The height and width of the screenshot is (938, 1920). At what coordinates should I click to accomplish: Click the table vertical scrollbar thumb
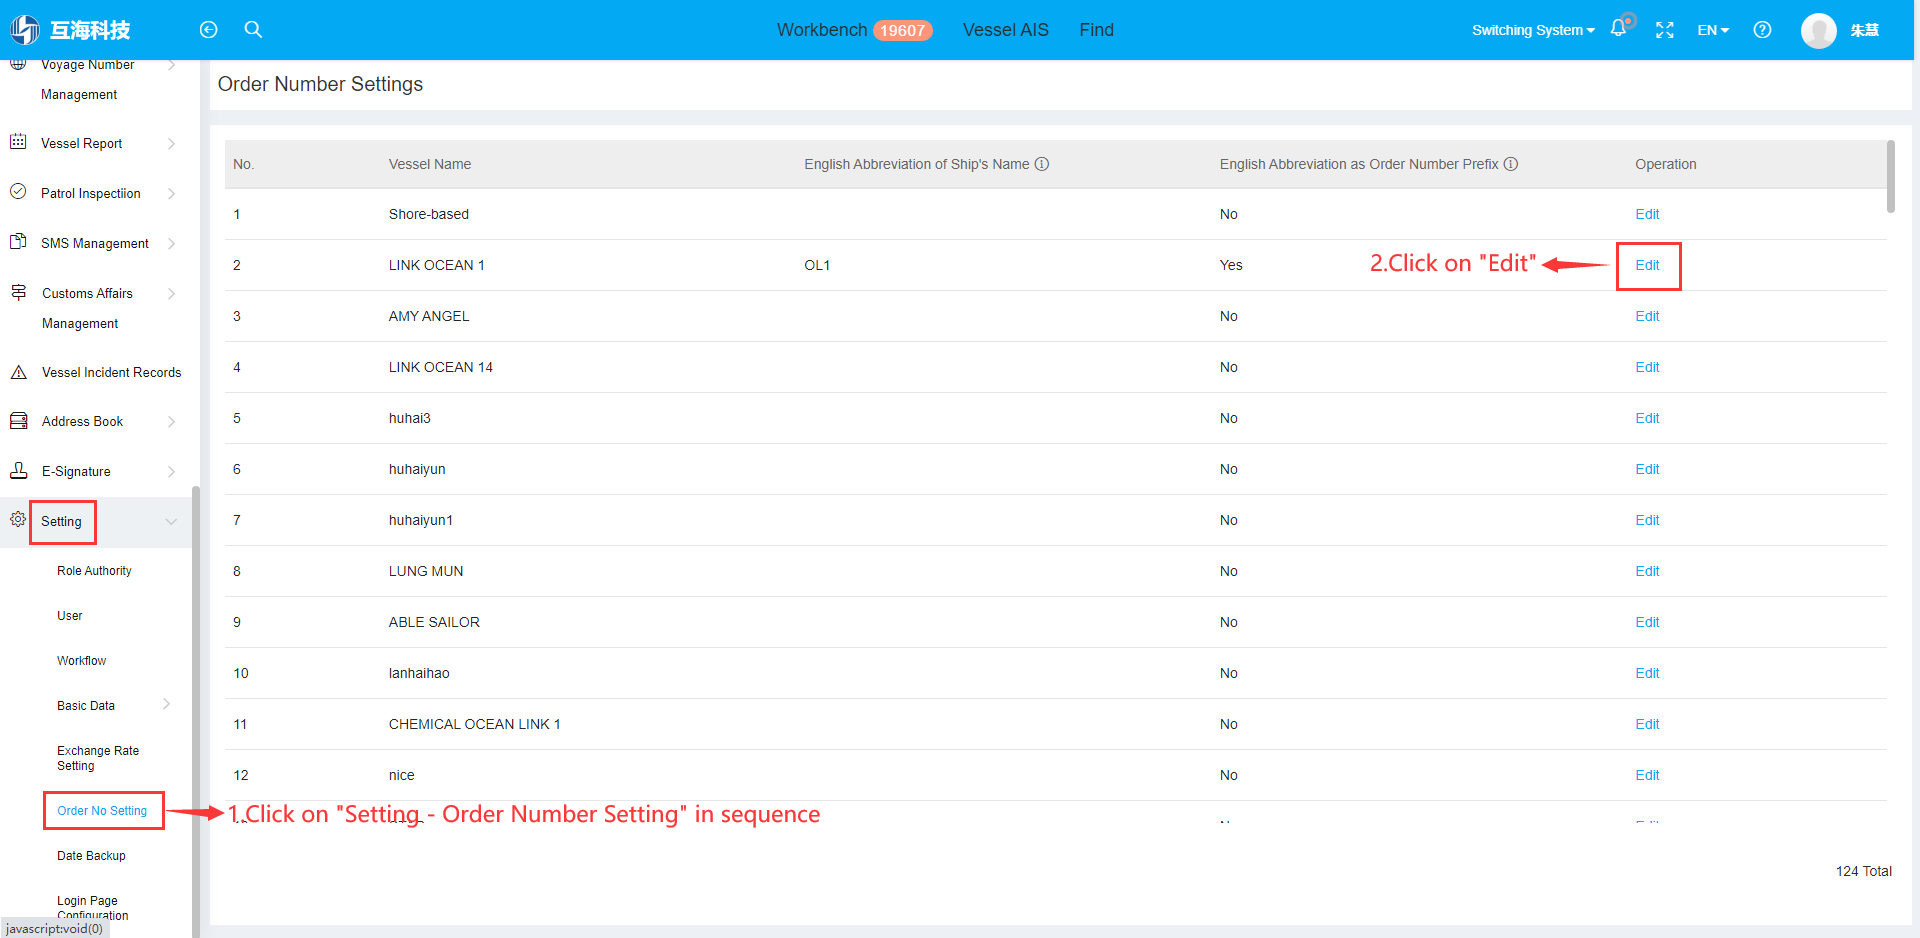click(1890, 176)
